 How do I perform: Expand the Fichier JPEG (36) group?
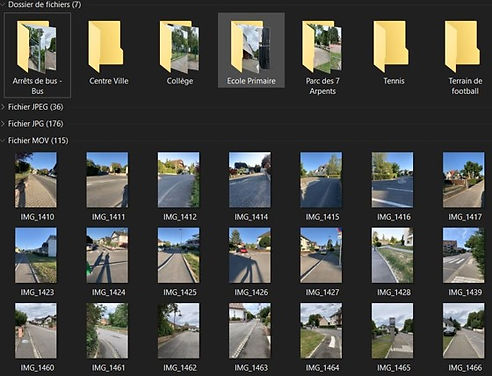[3, 107]
